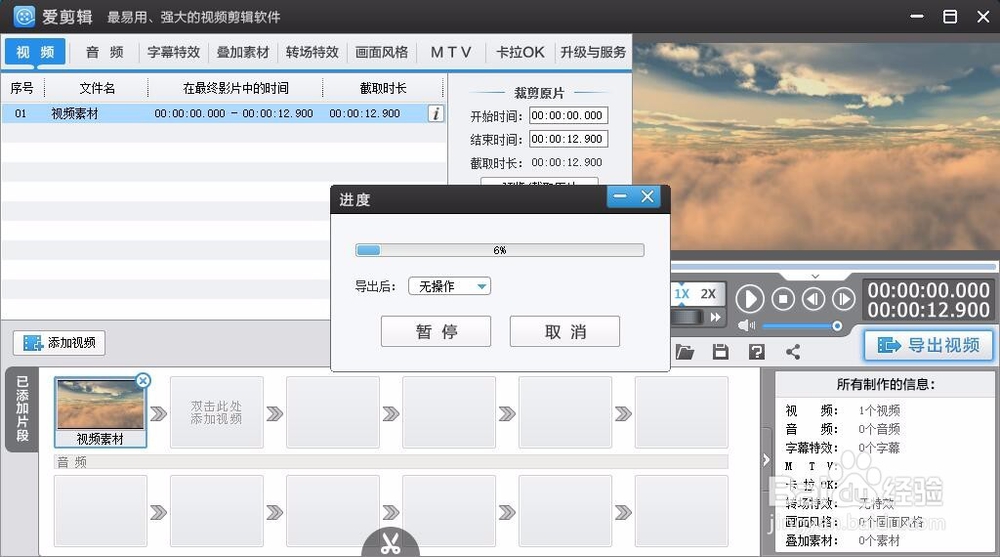Click the 导出视频 export button
Screen dimensions: 1000x557
point(929,346)
